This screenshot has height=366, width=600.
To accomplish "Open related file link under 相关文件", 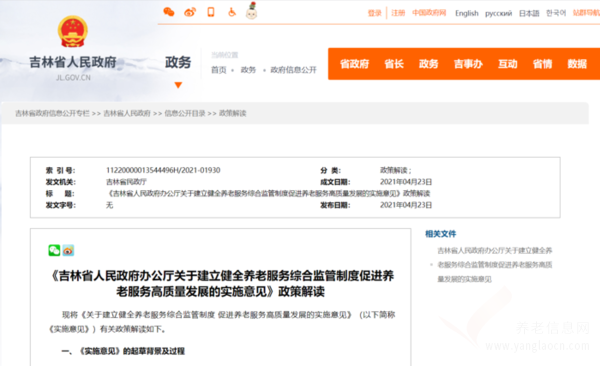I will click(495, 265).
